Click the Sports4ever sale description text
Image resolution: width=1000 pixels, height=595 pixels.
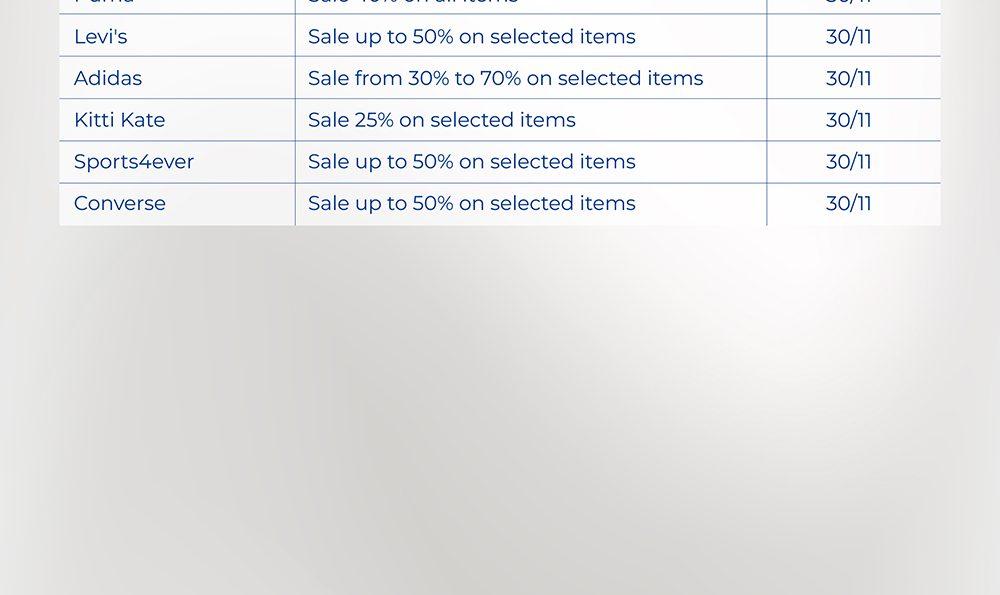pos(471,162)
